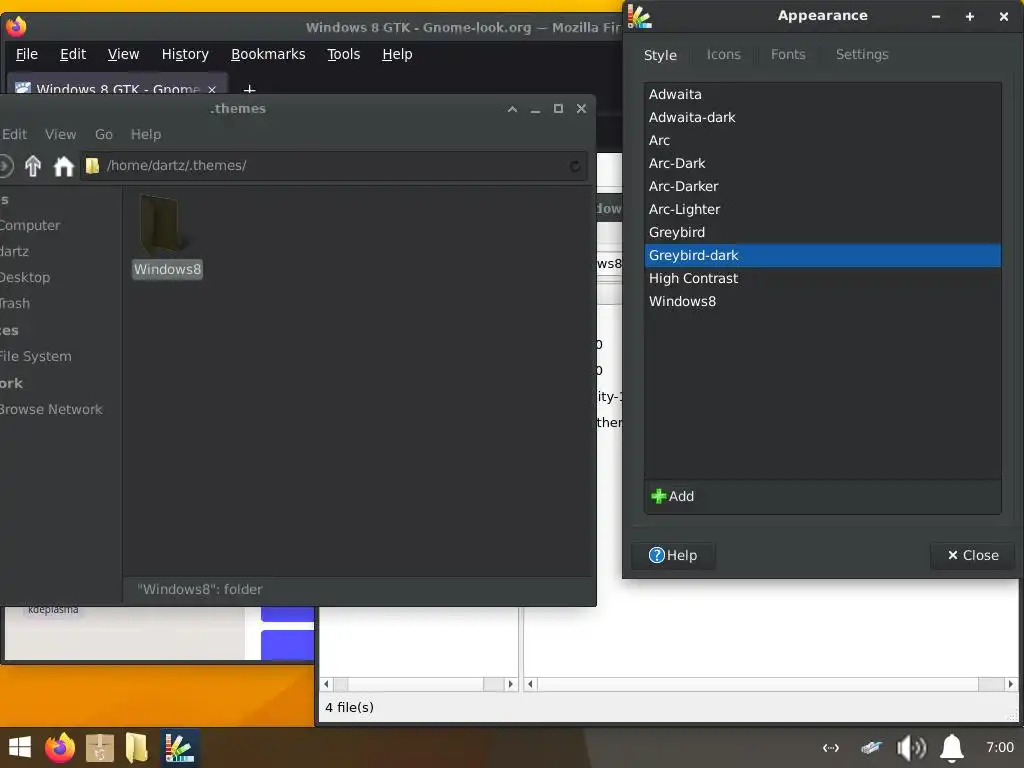Click the Firefox logo in title bar
1024x768 pixels.
16,27
